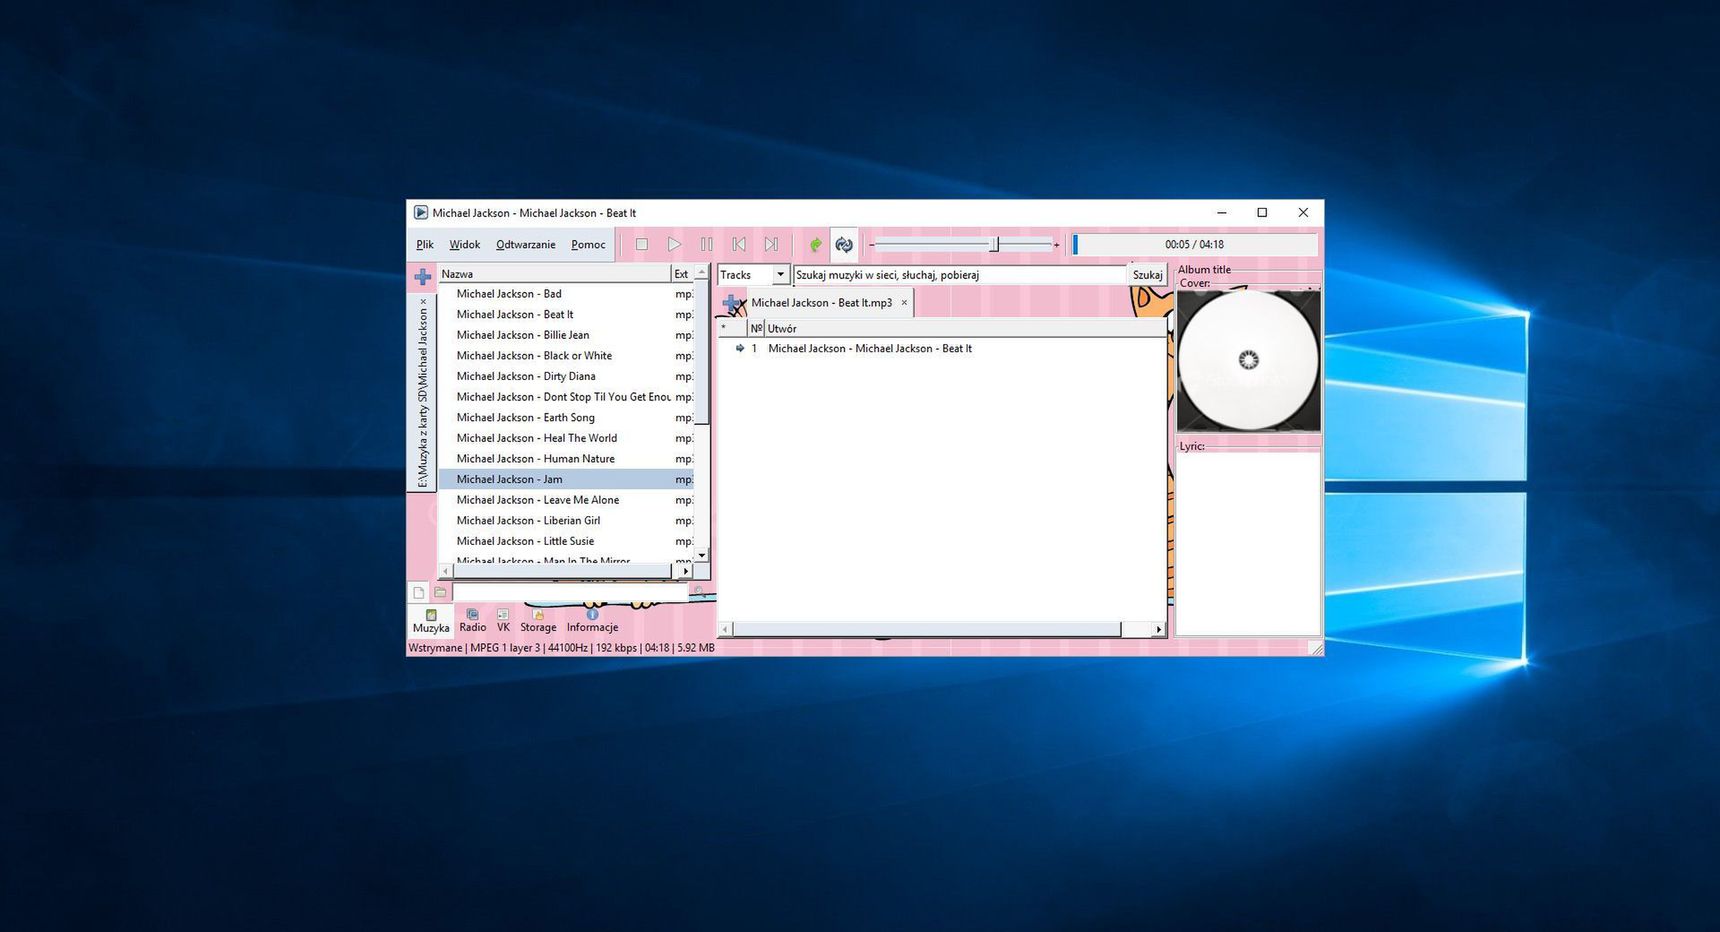Click the Lyric text area

[x=1248, y=544]
